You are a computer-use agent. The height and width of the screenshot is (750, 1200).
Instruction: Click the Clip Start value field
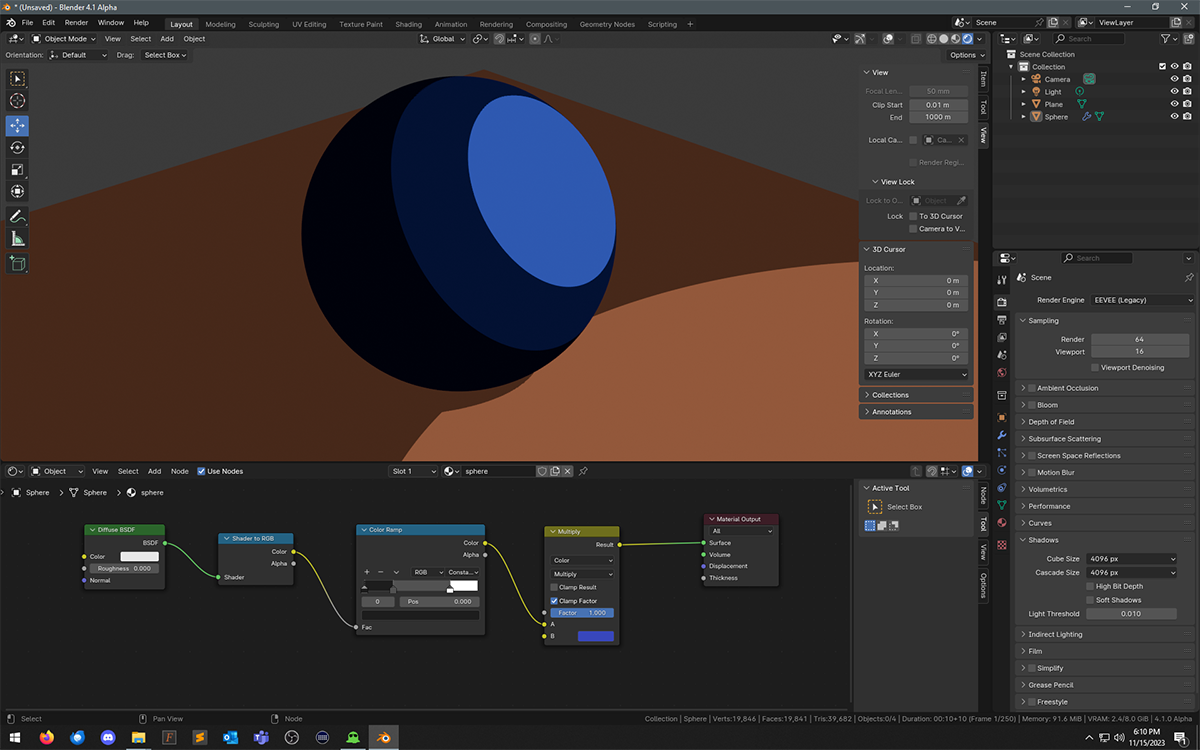tap(937, 105)
